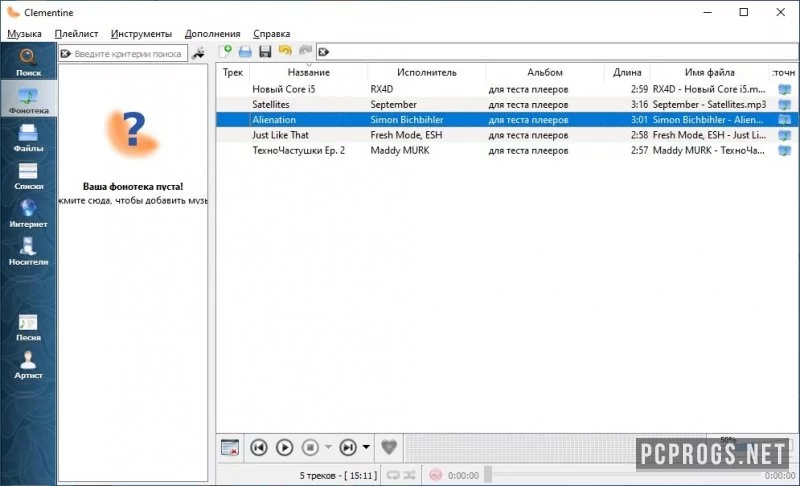
Task: Click source icon in Alienation row
Action: (784, 120)
